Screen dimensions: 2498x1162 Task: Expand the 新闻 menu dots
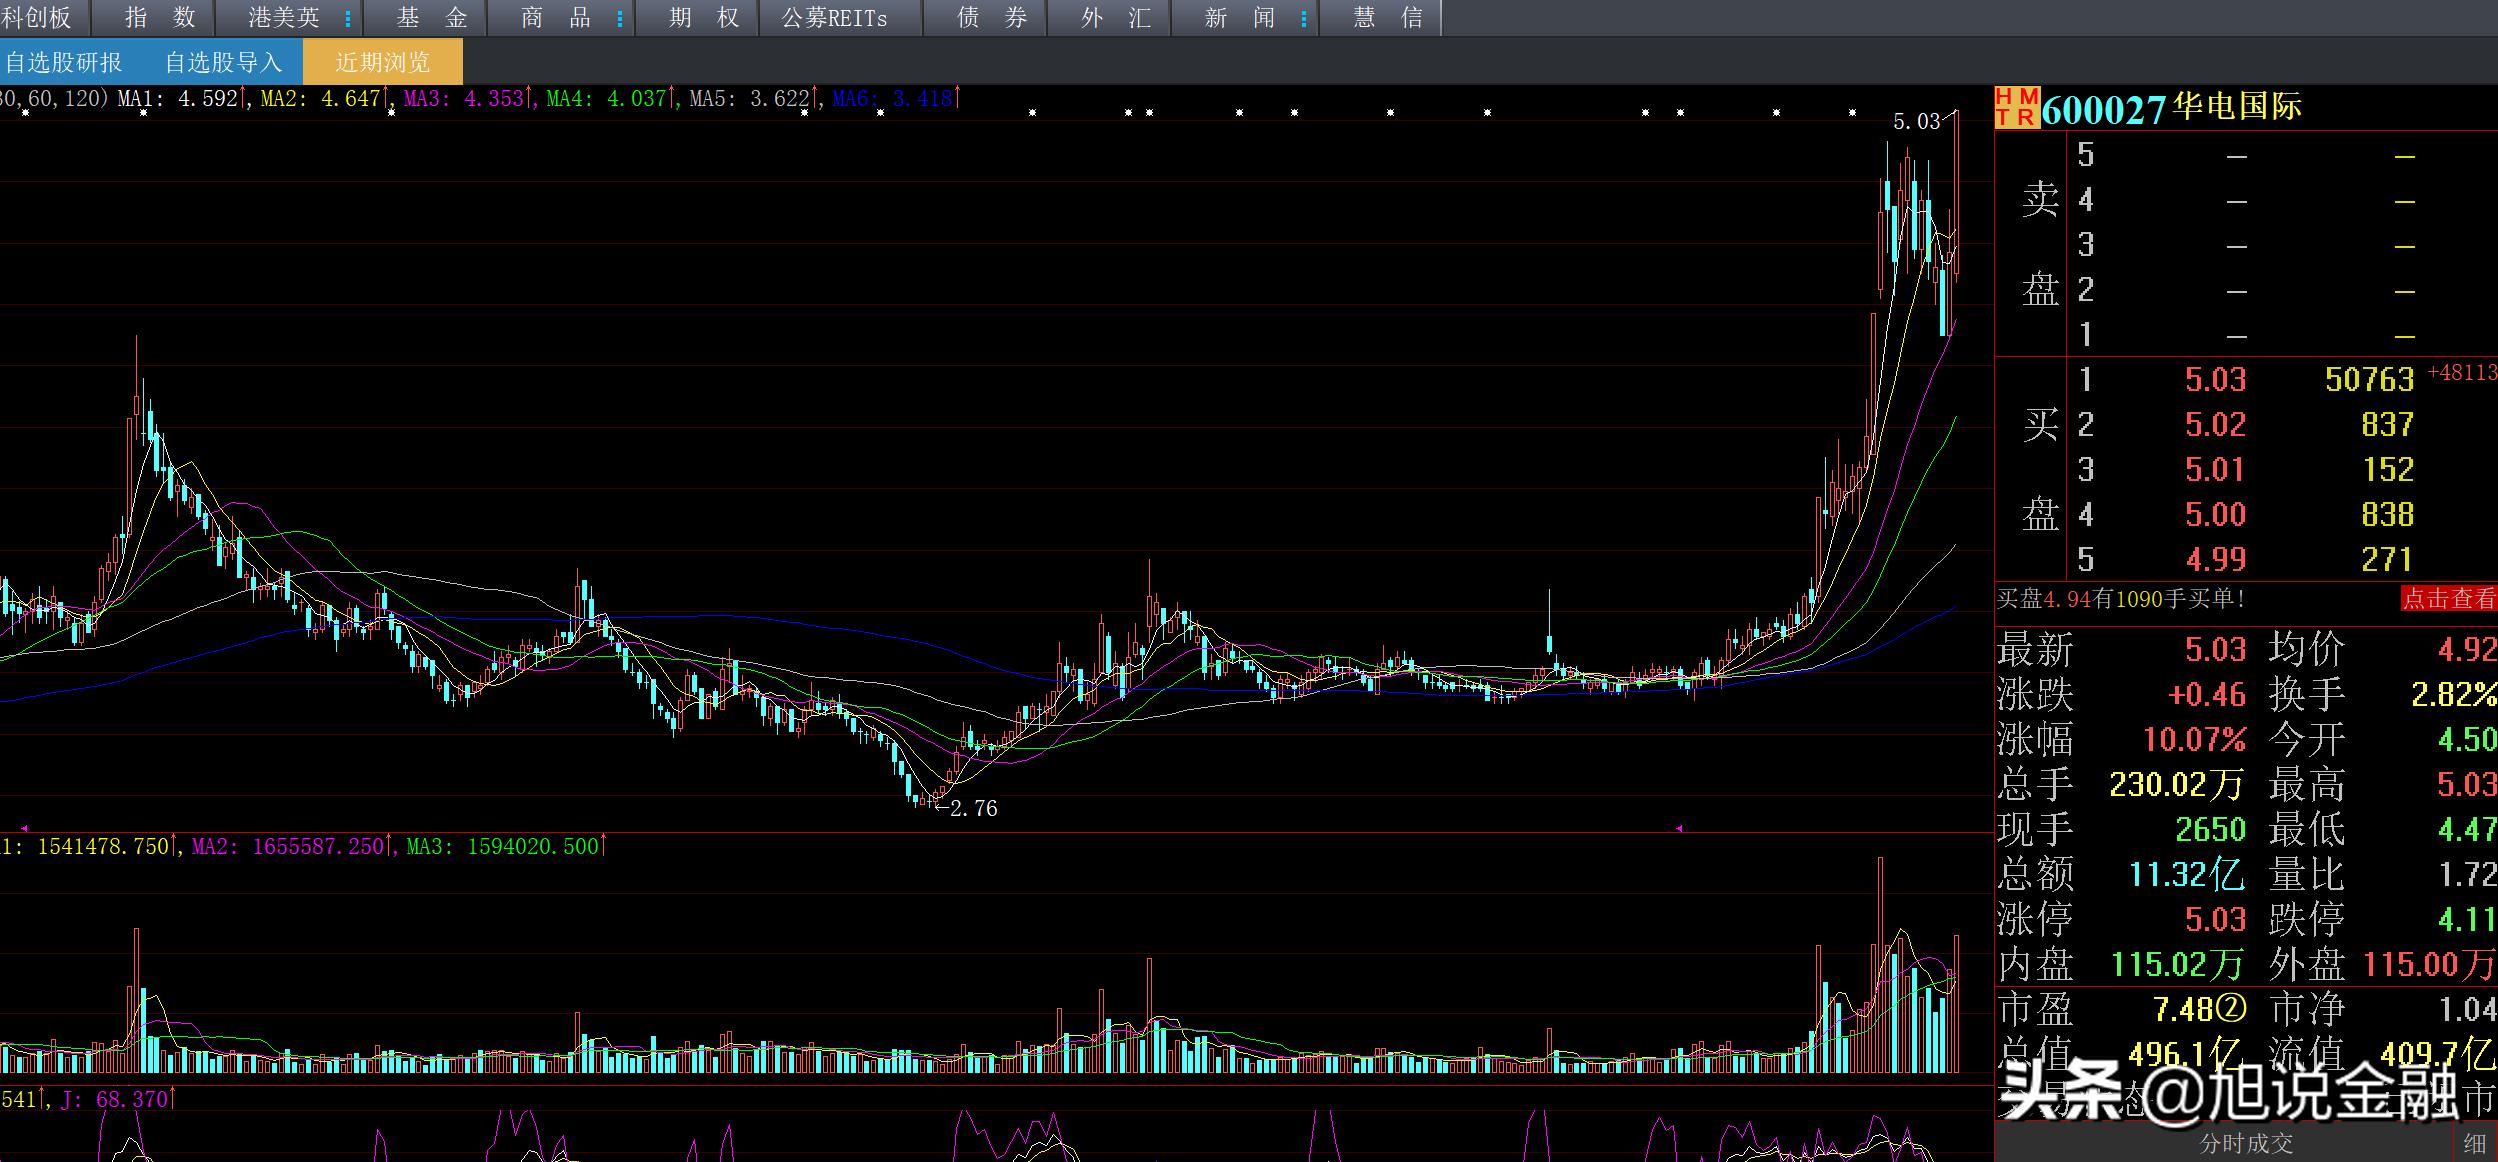1304,19
